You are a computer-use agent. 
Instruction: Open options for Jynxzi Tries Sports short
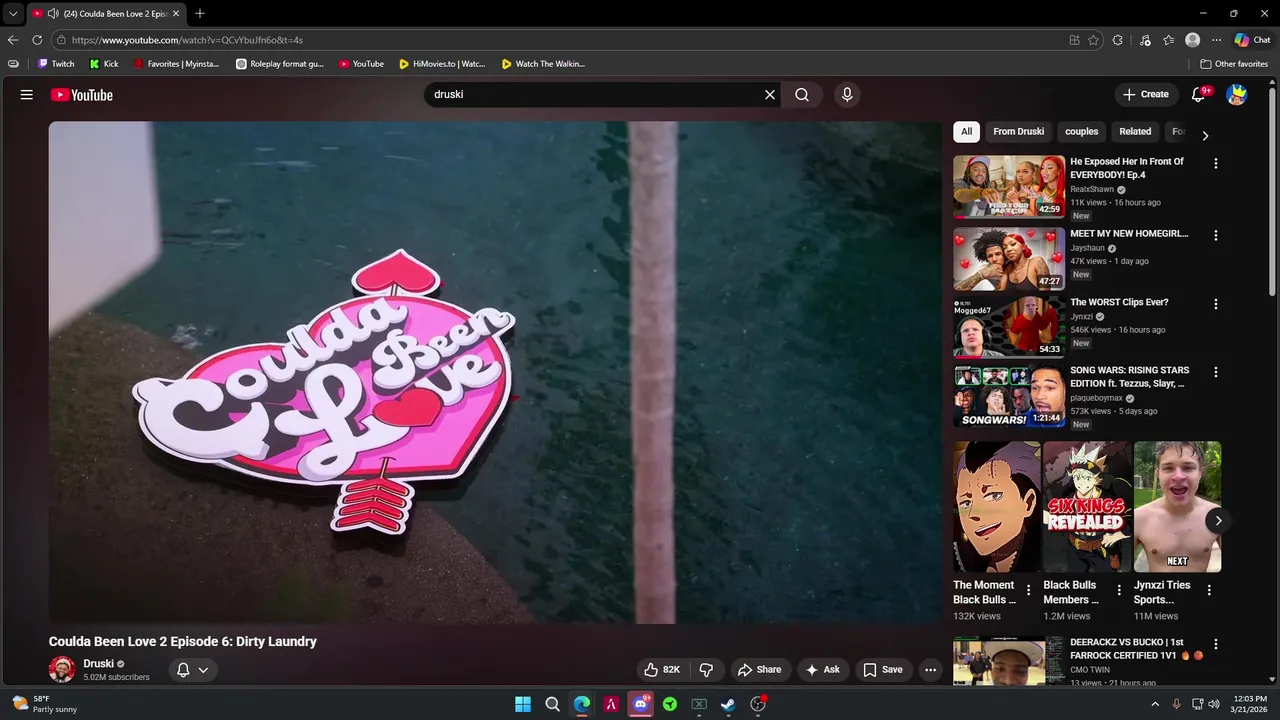(1209, 590)
